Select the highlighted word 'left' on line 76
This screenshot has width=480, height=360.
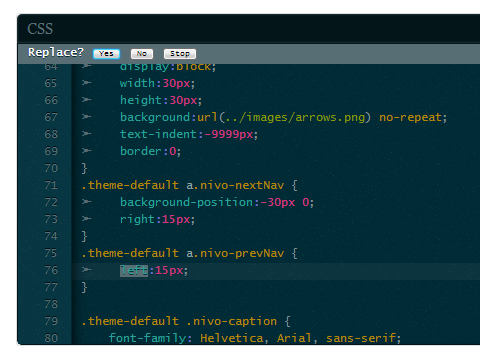[134, 270]
